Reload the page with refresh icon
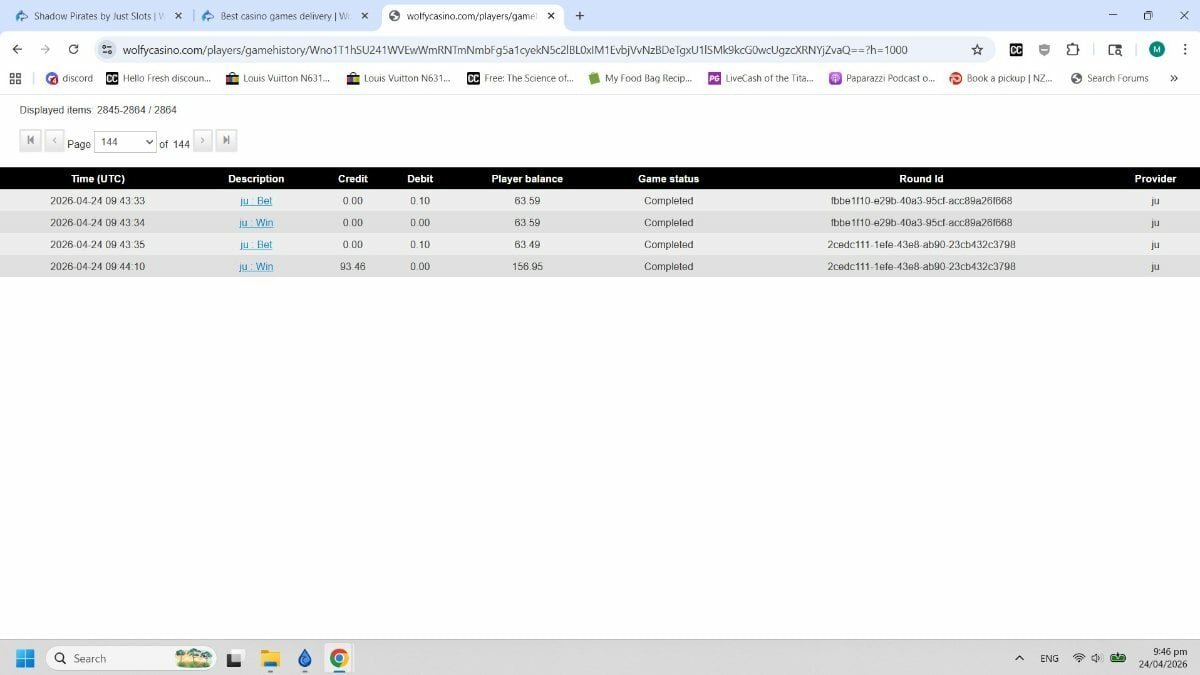The image size is (1200, 675). tap(73, 49)
